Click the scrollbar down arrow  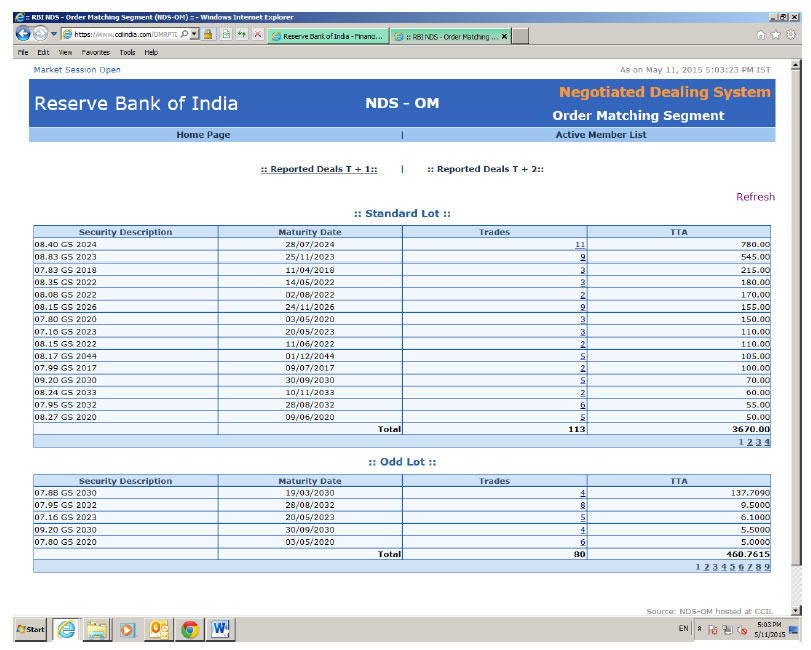(796, 610)
